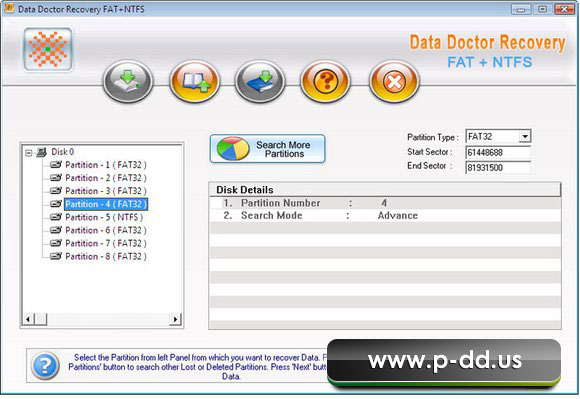Click the tree panel left scroll arrow

(28, 319)
